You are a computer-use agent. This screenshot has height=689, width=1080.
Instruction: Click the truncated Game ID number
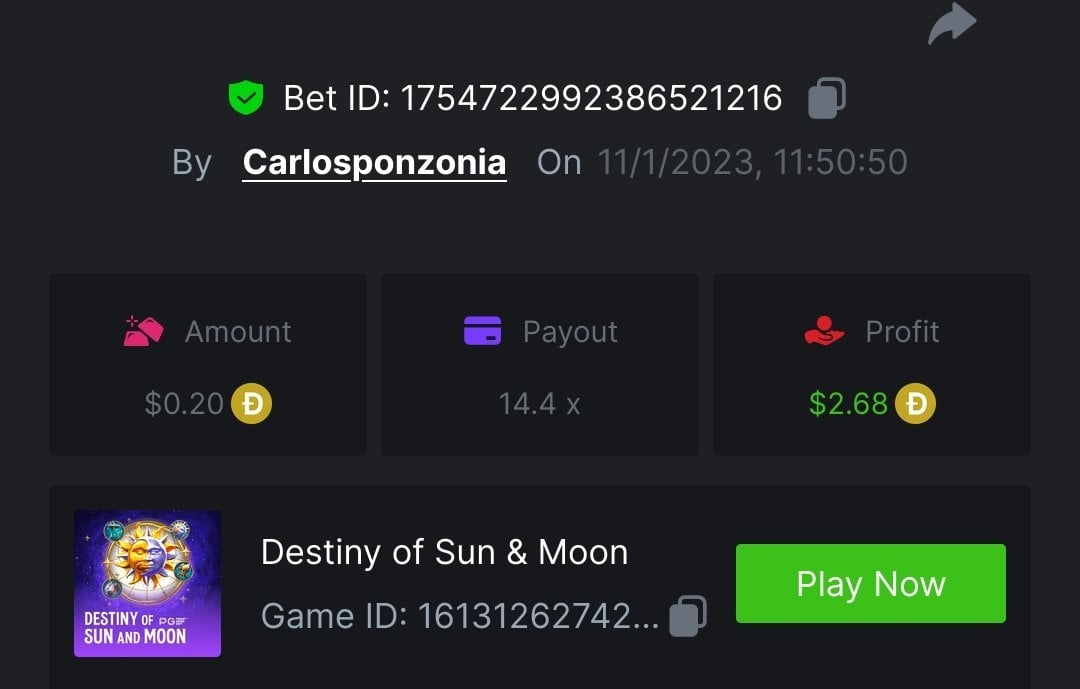pyautogui.click(x=538, y=616)
